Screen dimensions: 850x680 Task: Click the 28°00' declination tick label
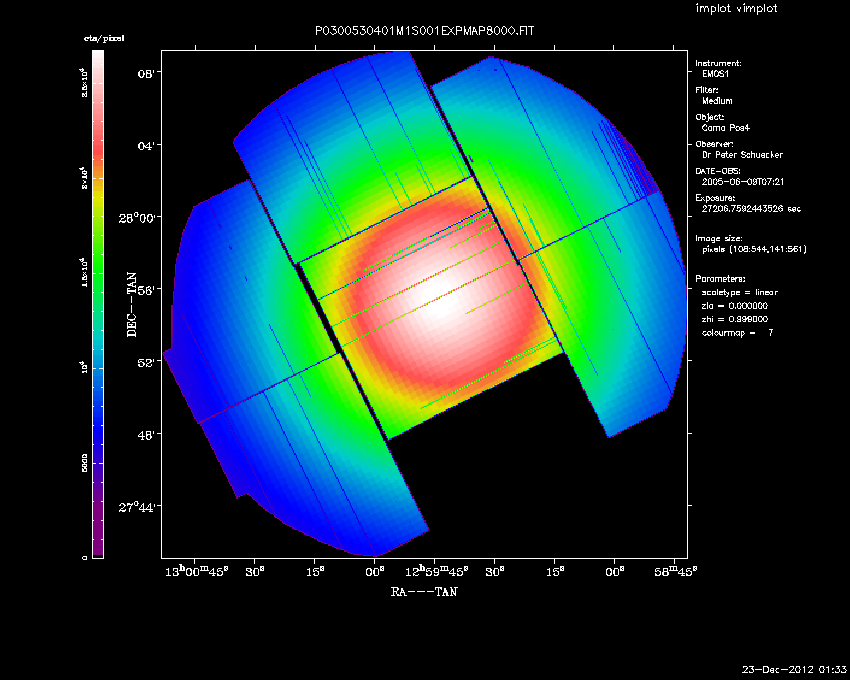[141, 217]
